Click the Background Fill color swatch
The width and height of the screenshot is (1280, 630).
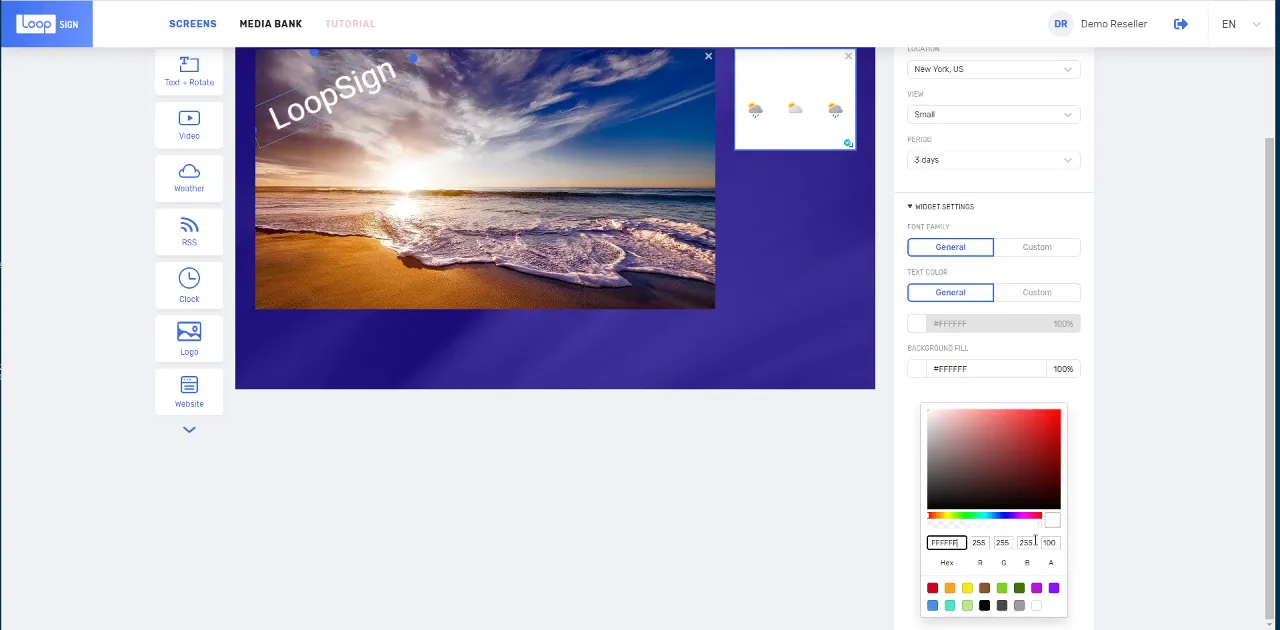917,369
